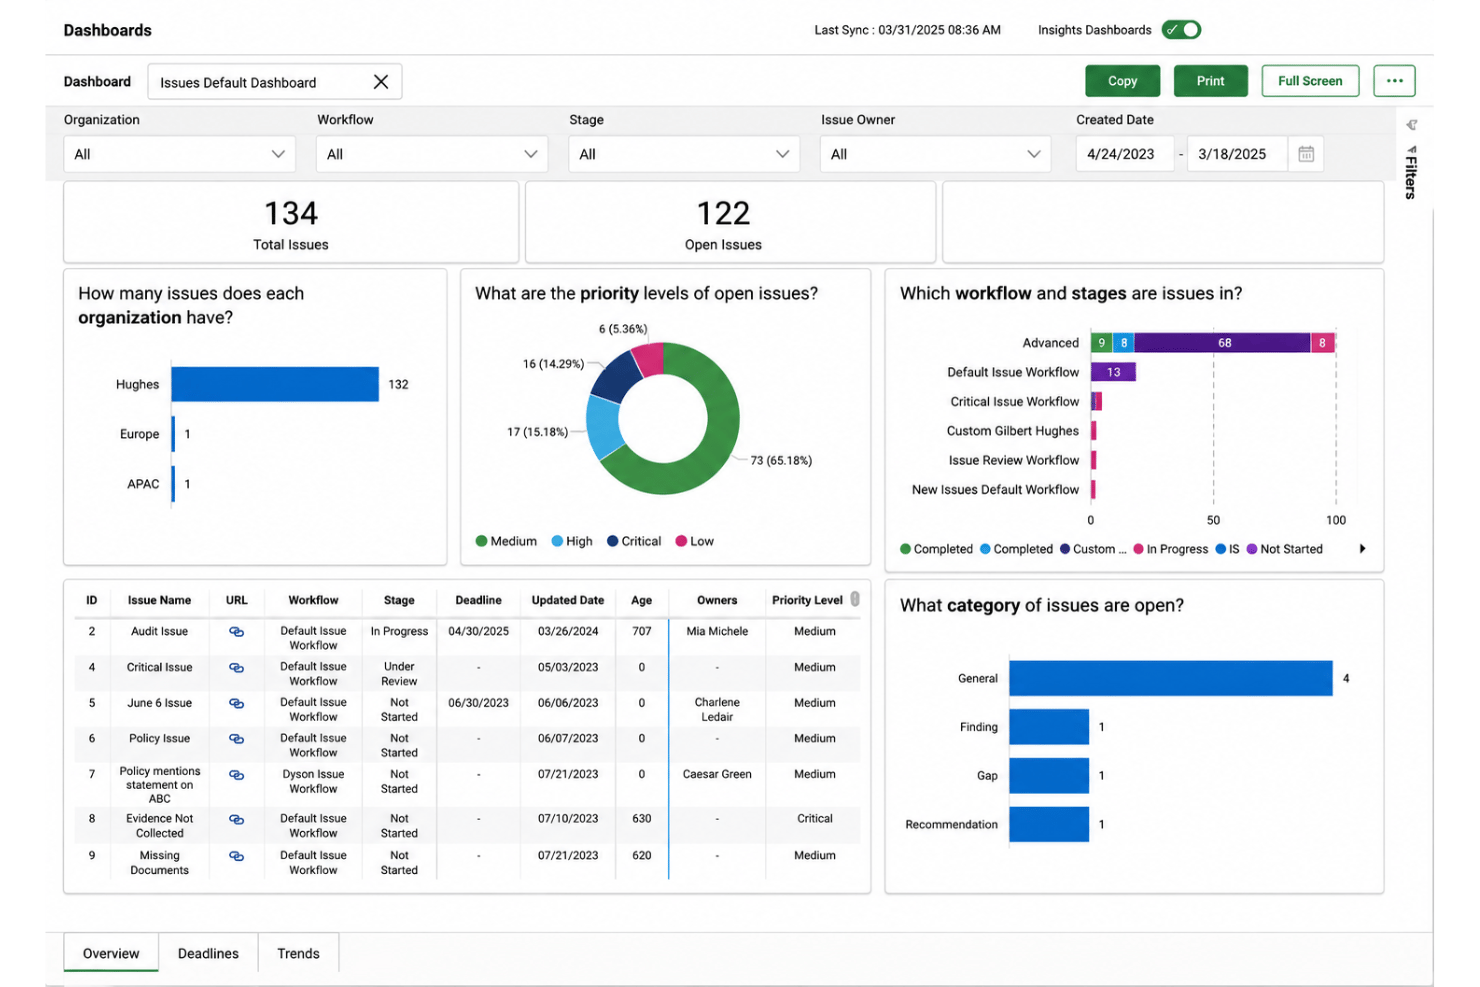Click the Under Review stage cell
Viewport: 1480px width, 987px height.
click(399, 674)
